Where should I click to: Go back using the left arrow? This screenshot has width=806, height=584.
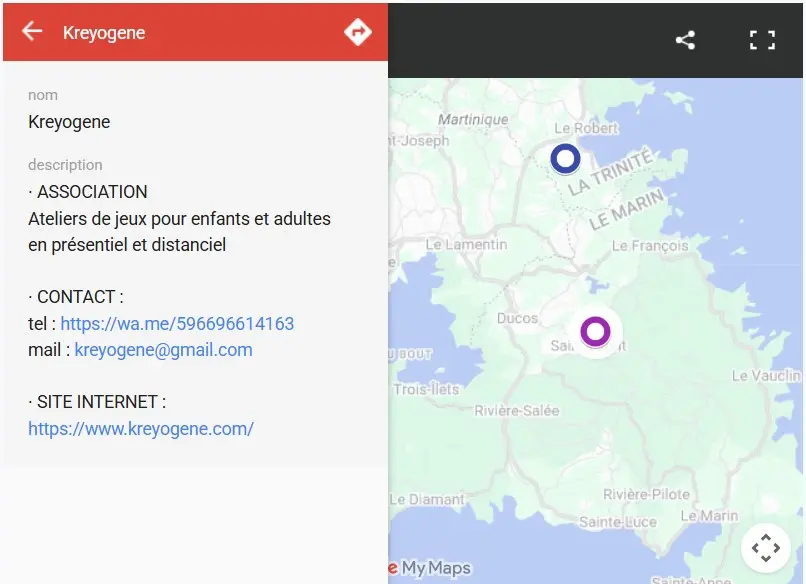click(32, 31)
